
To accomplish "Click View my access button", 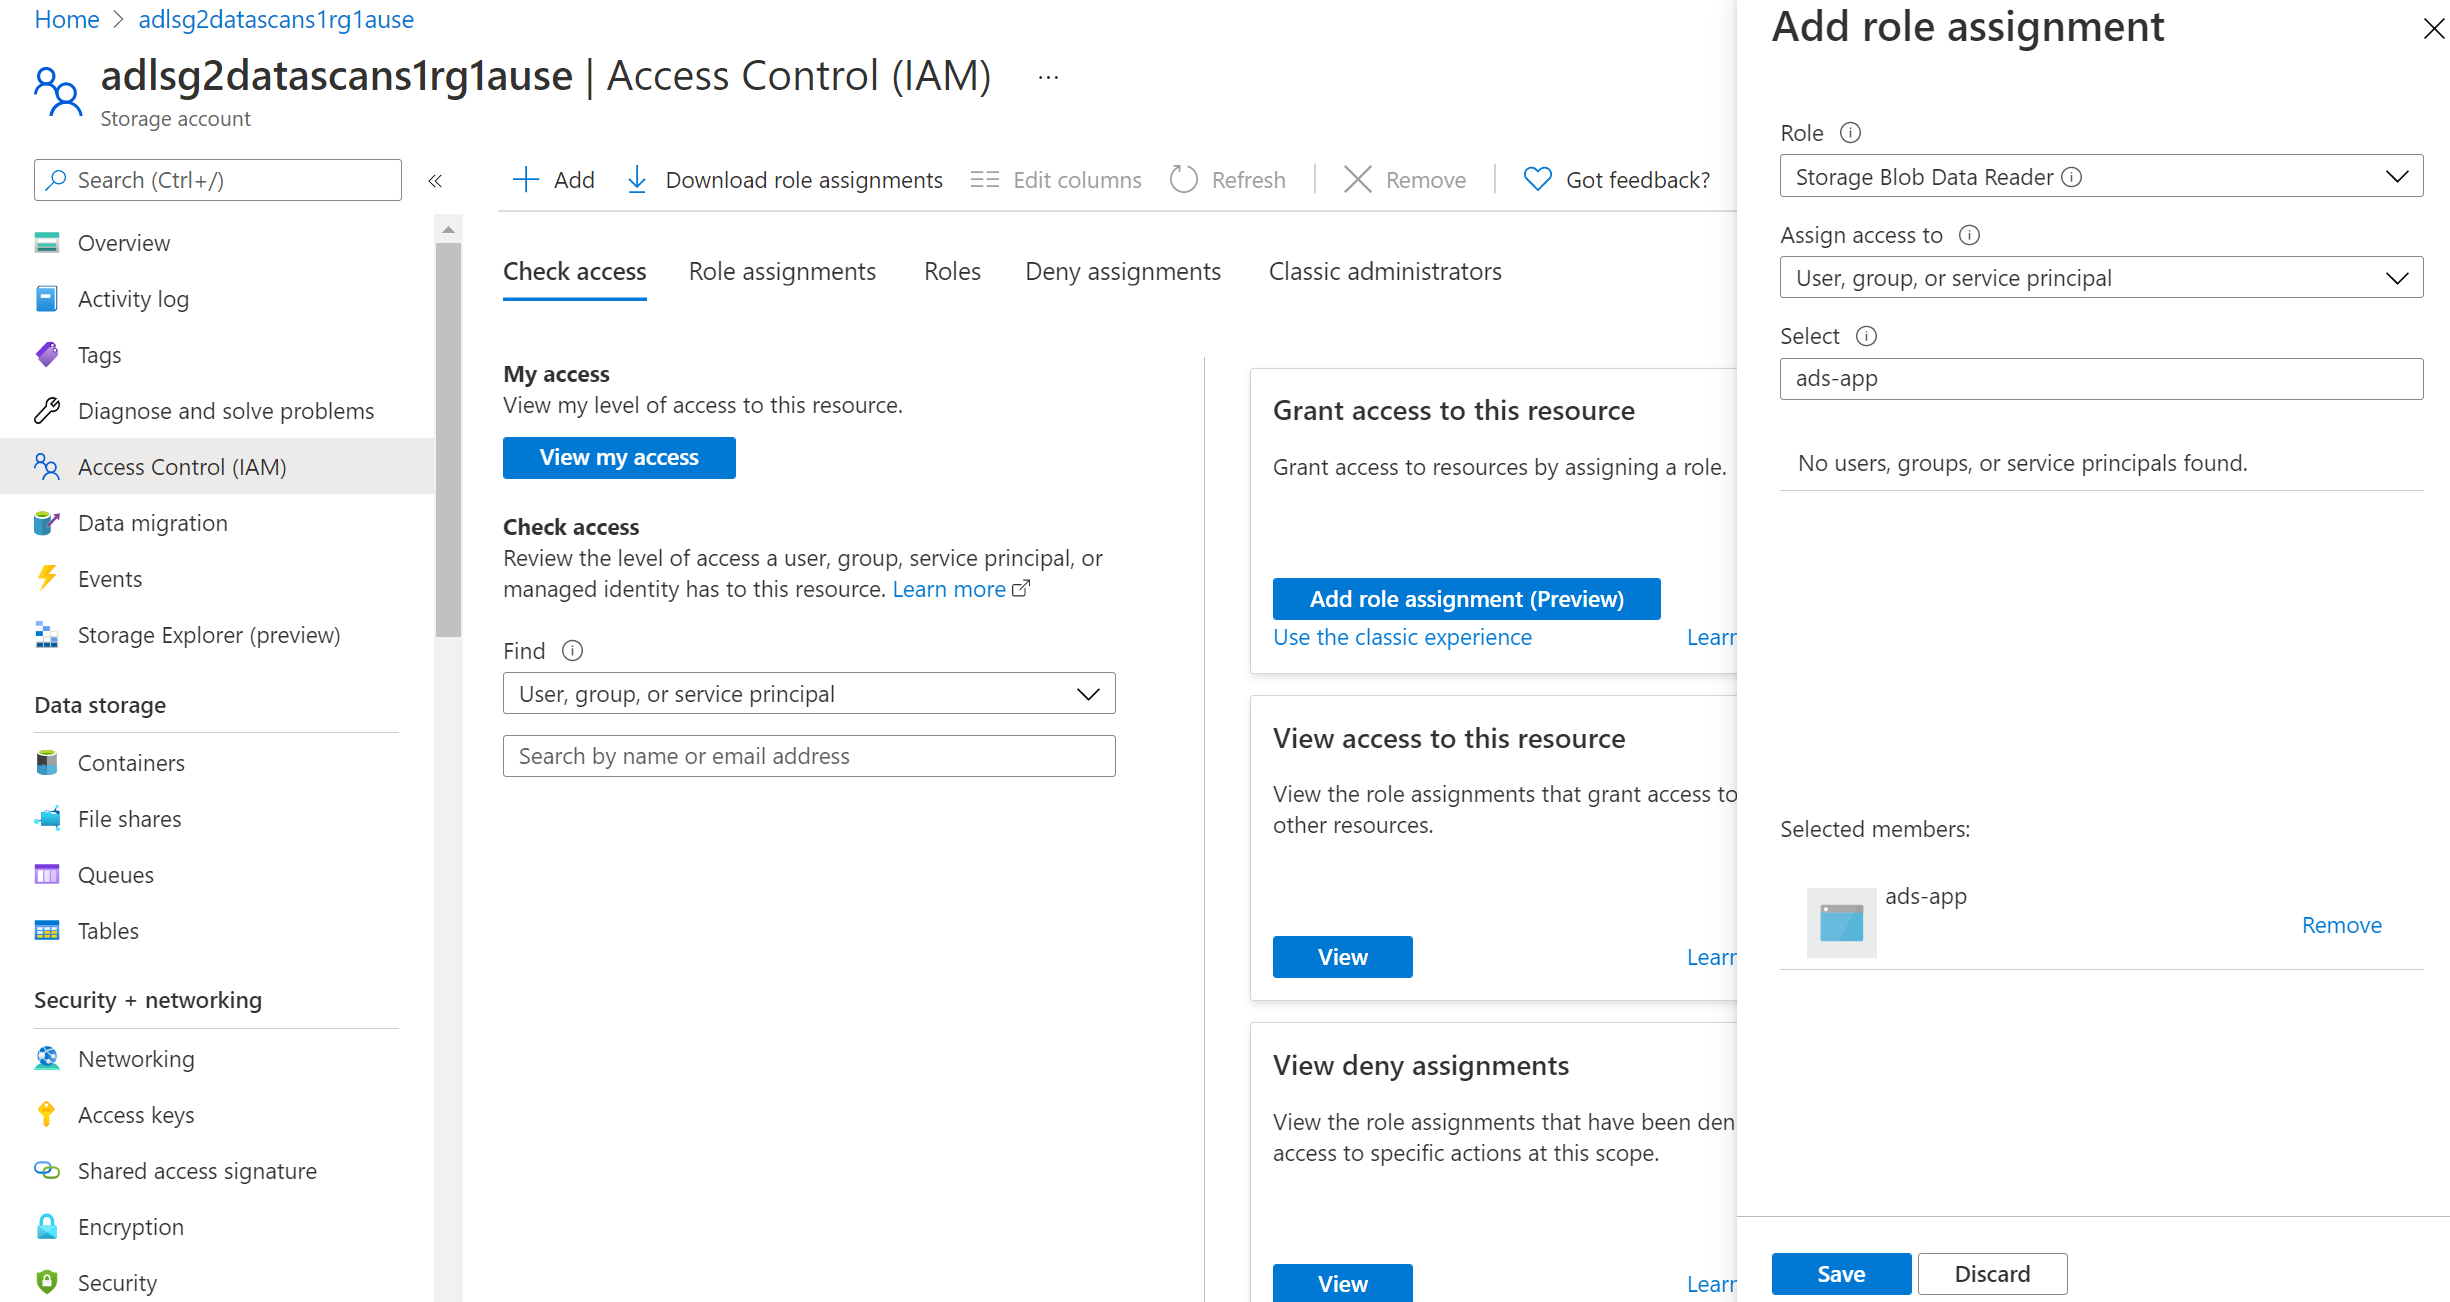I will (621, 457).
